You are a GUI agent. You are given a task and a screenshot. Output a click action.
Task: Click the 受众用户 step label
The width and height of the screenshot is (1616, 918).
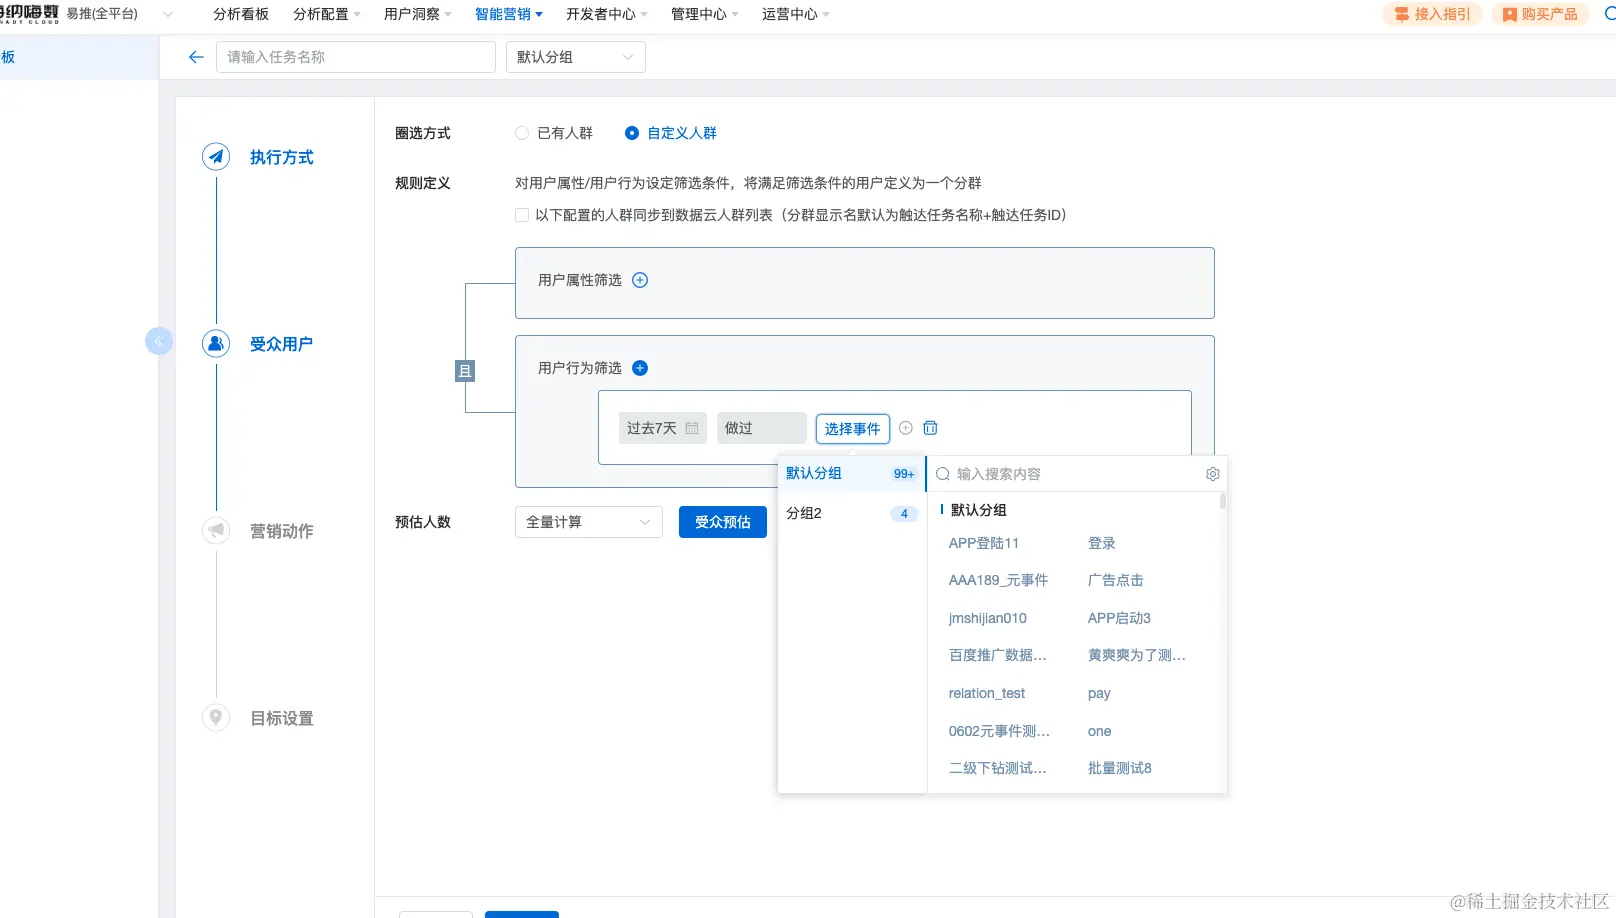coord(282,344)
